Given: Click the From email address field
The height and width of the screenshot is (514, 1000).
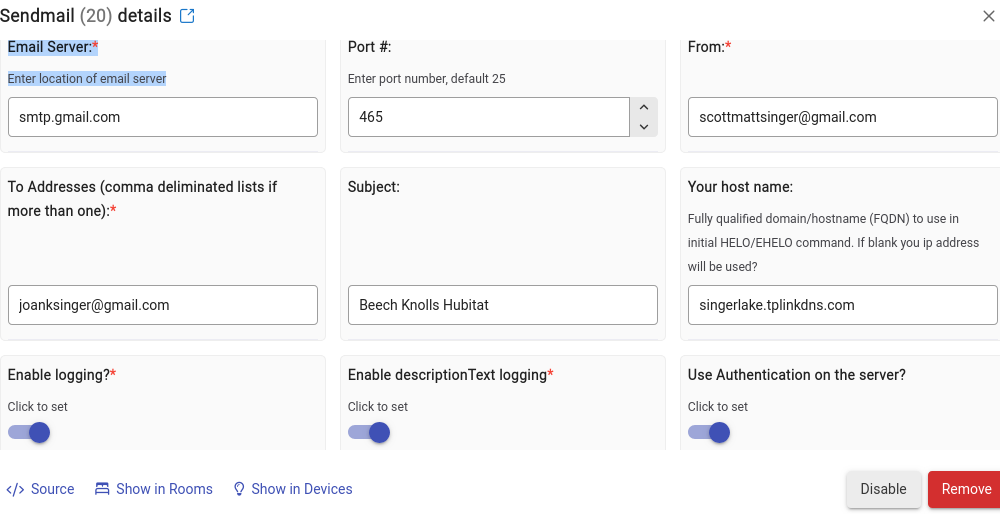Looking at the screenshot, I should [842, 117].
